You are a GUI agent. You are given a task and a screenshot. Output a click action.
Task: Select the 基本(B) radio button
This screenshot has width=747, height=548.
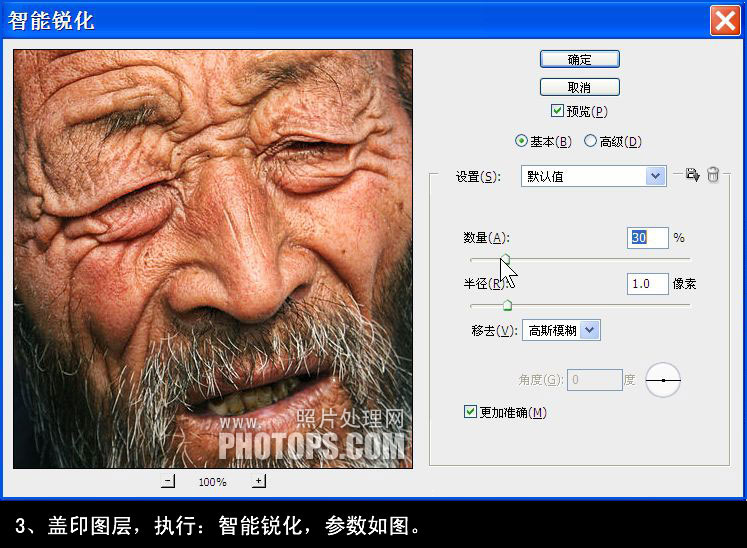pyautogui.click(x=521, y=141)
